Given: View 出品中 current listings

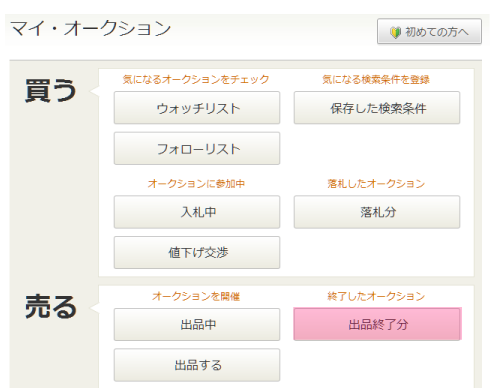Looking at the screenshot, I should point(197,324).
